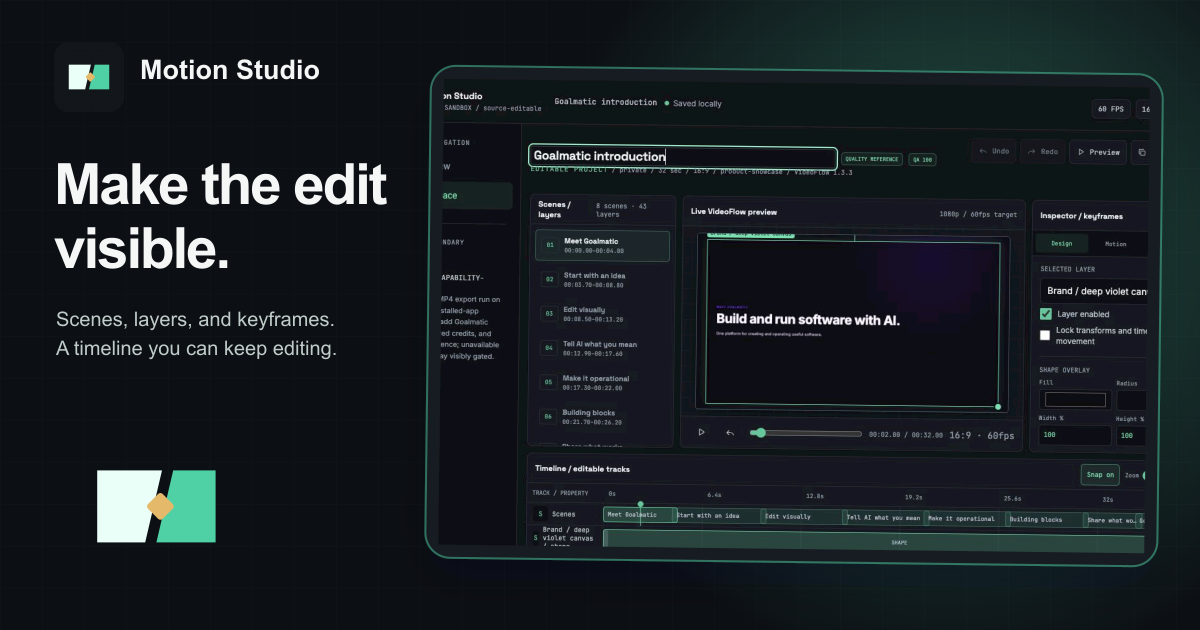Click the Height % input showing 100
1200x630 pixels.
(x=1132, y=436)
